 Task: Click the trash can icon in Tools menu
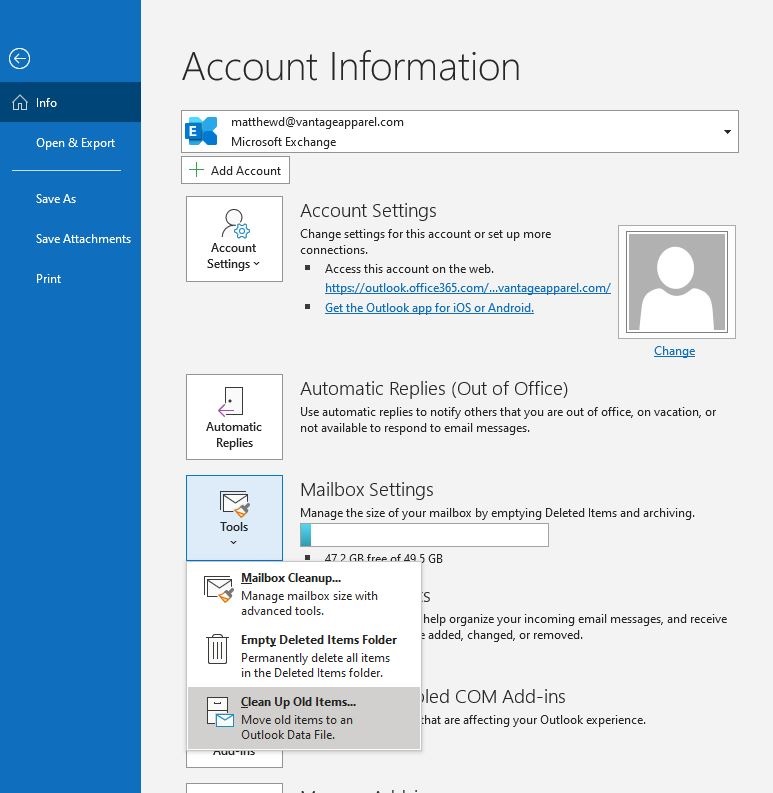click(x=218, y=649)
